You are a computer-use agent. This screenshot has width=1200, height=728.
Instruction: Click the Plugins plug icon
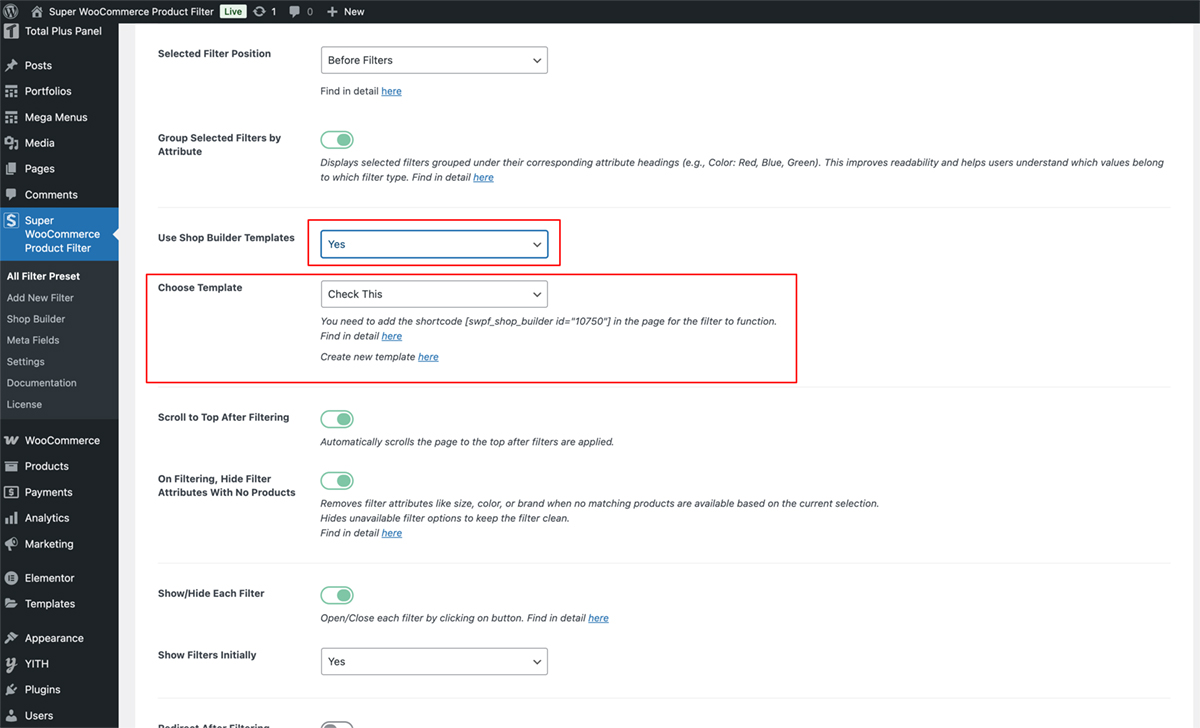(x=11, y=690)
